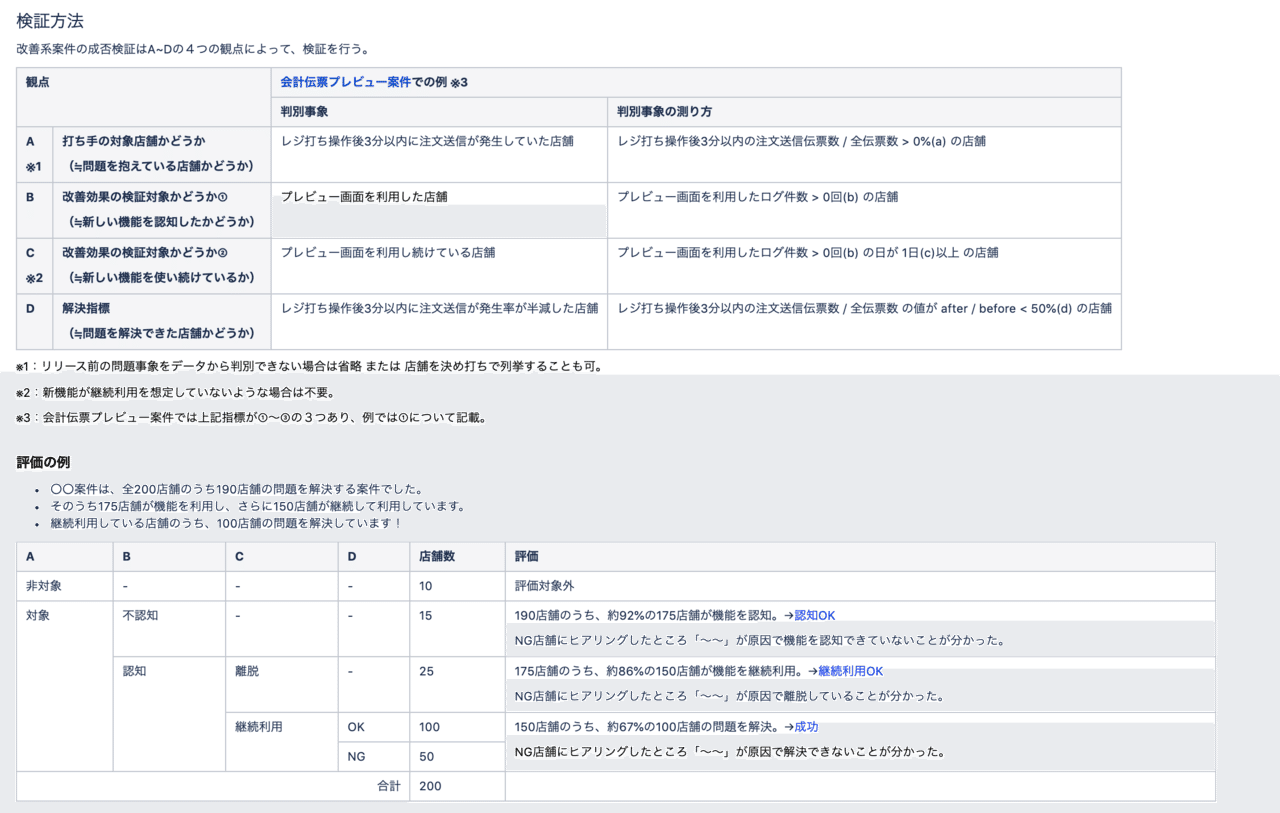Click the 成功 link
Viewport: 1280px width, 813px height.
[x=806, y=727]
